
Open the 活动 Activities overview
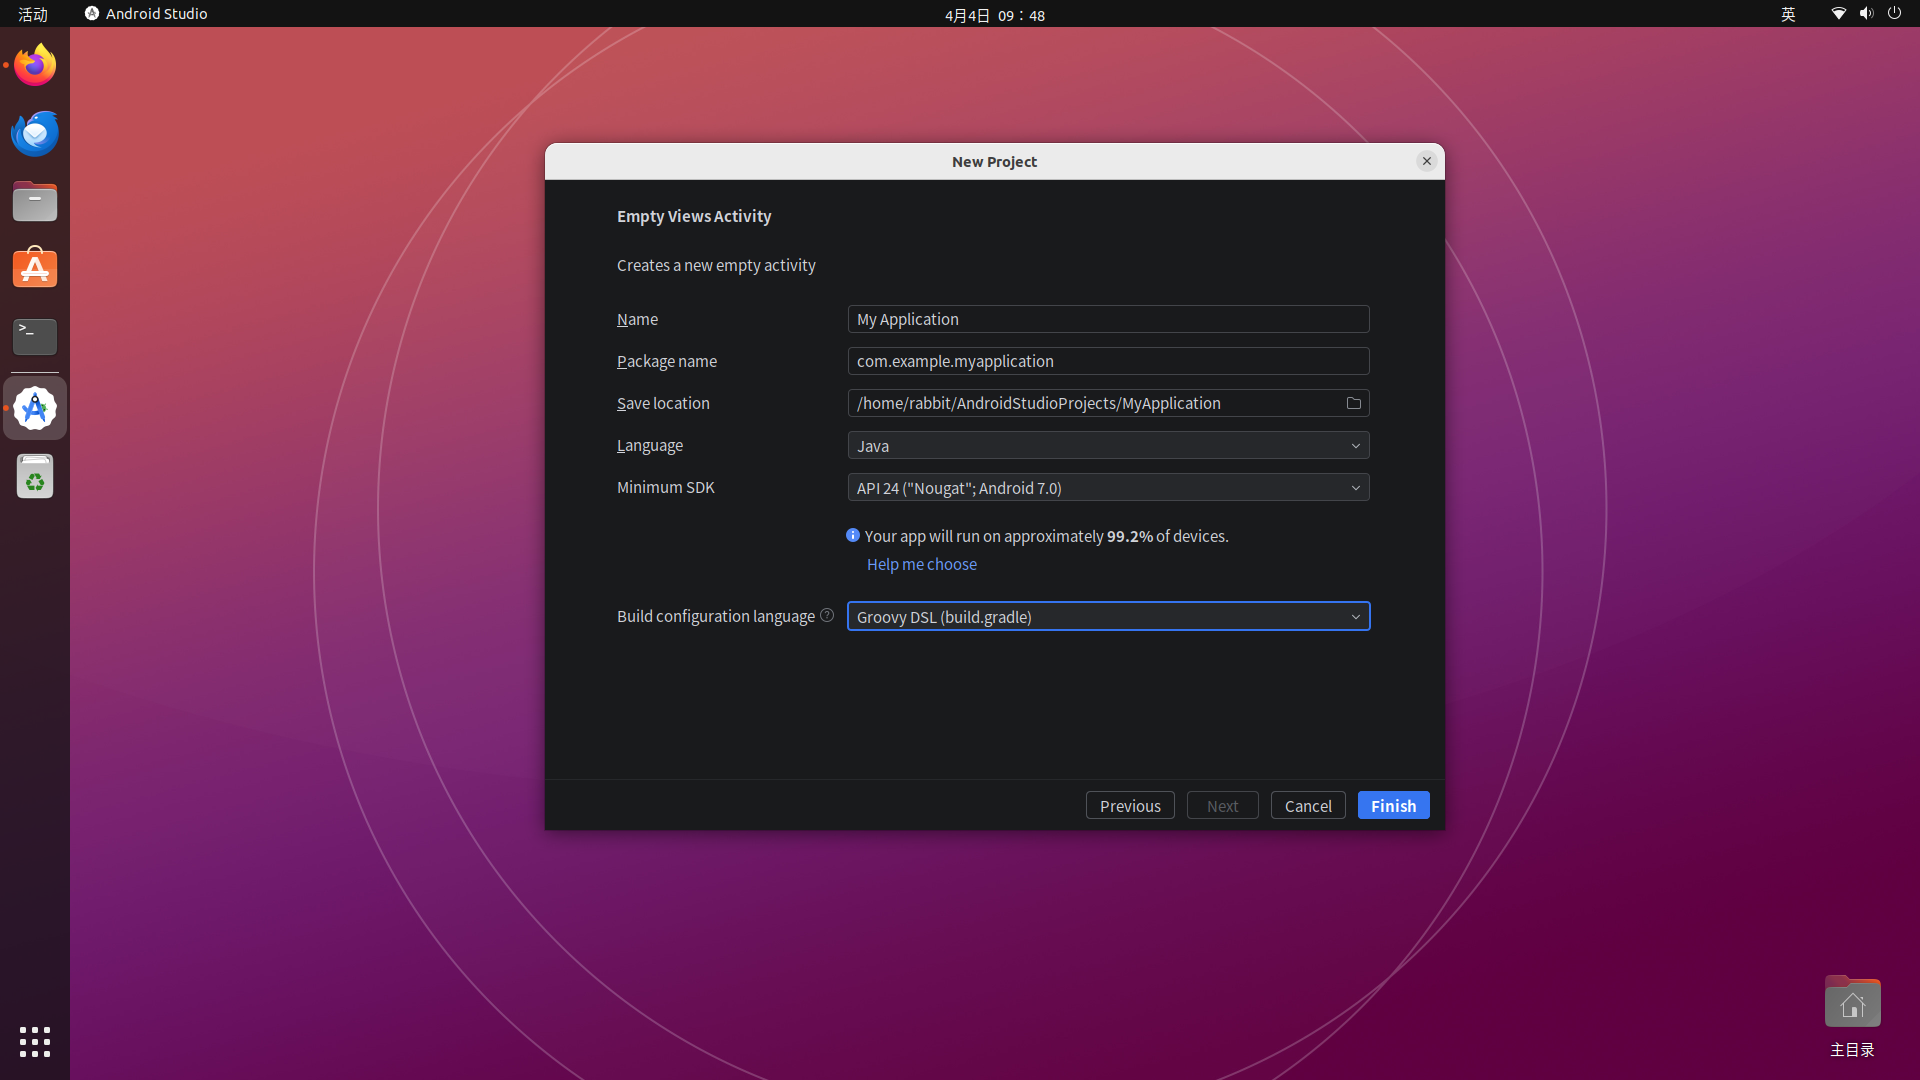33,14
